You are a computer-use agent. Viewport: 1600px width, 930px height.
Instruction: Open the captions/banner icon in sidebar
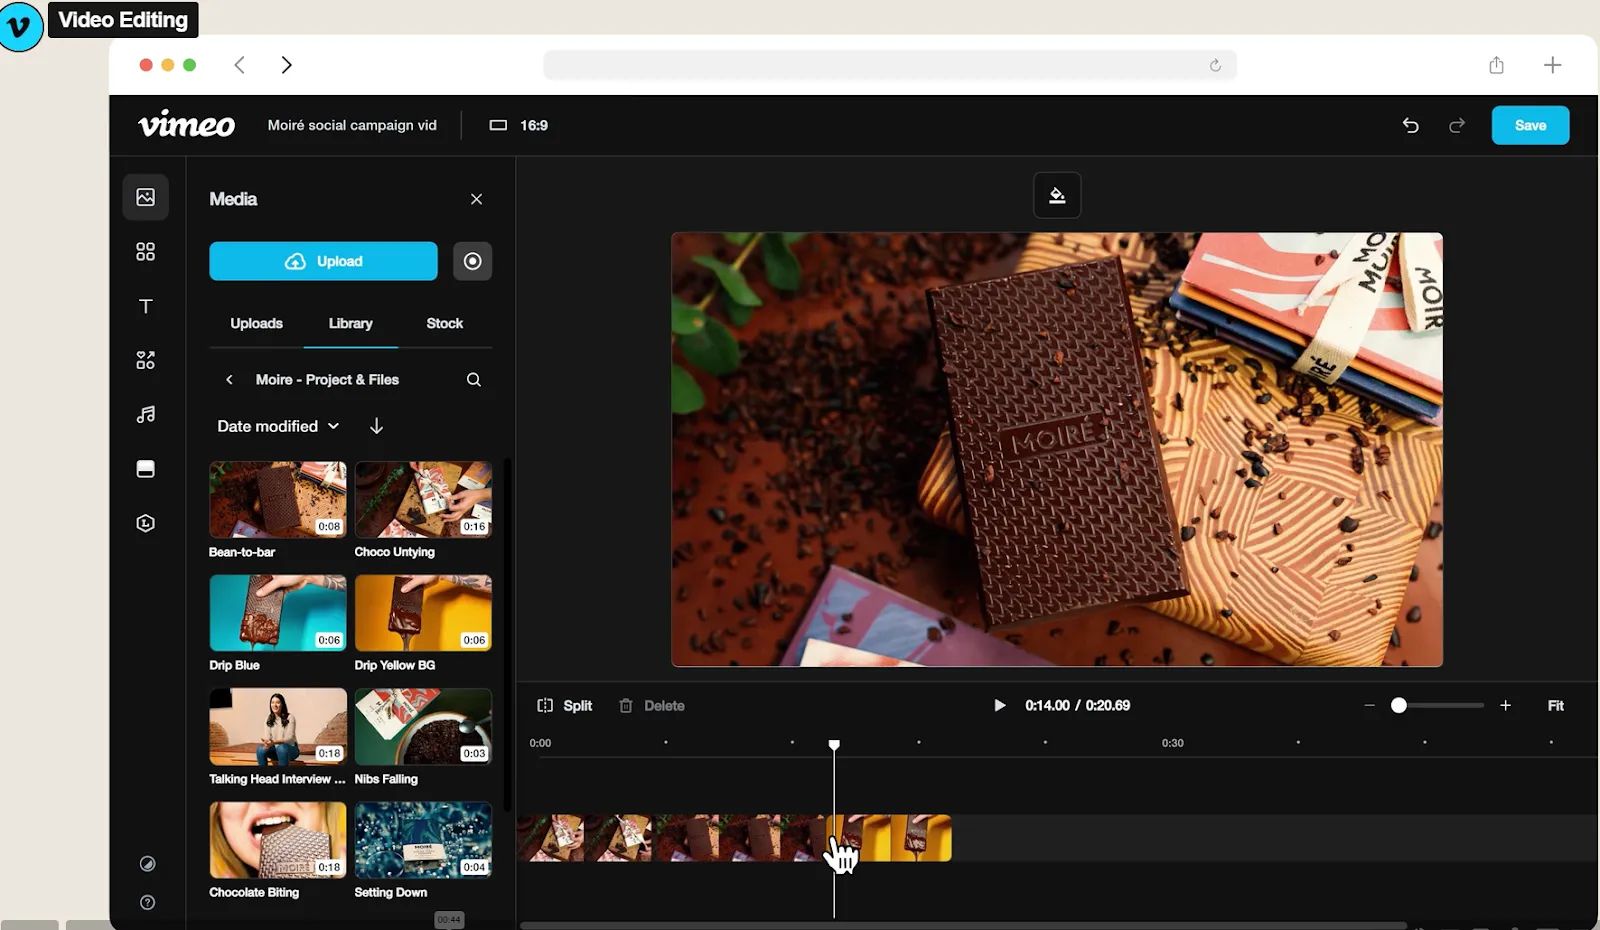[146, 469]
